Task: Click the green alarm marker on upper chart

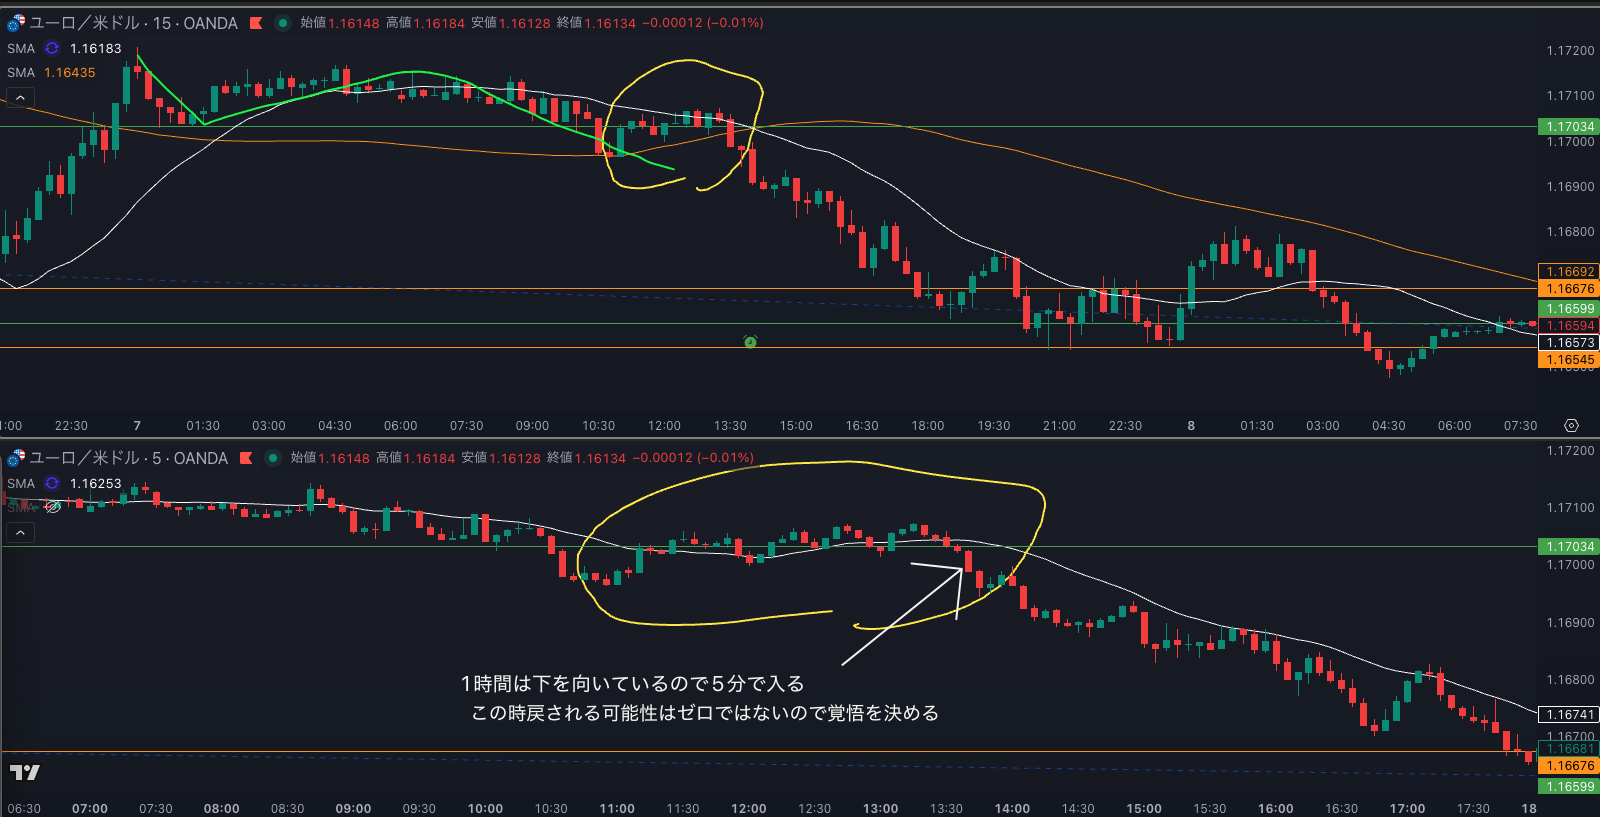Action: pyautogui.click(x=750, y=342)
